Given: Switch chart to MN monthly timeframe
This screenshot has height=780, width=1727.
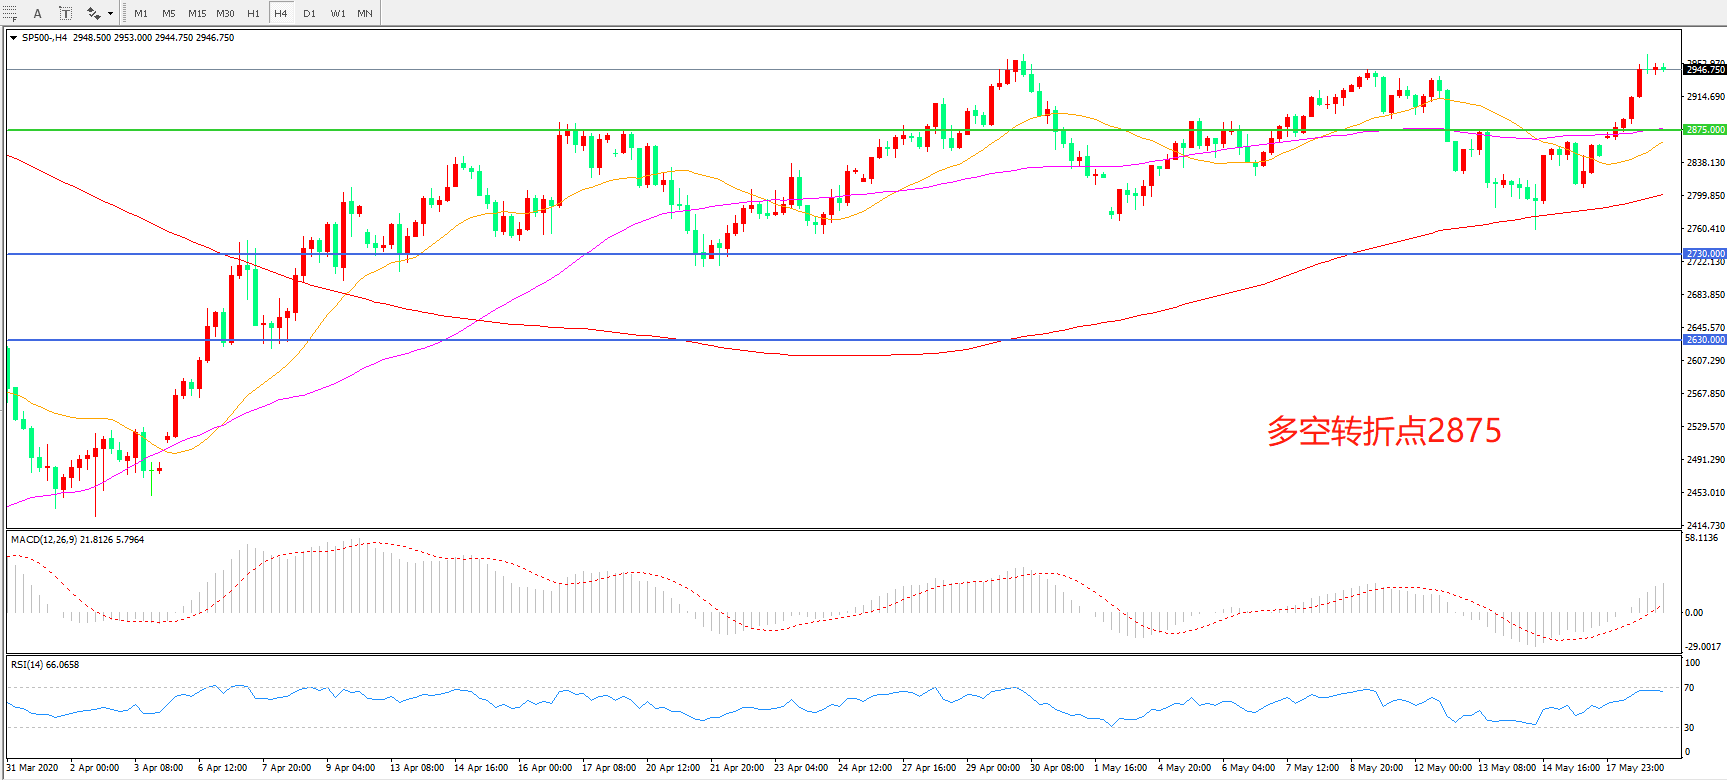Looking at the screenshot, I should [x=365, y=13].
